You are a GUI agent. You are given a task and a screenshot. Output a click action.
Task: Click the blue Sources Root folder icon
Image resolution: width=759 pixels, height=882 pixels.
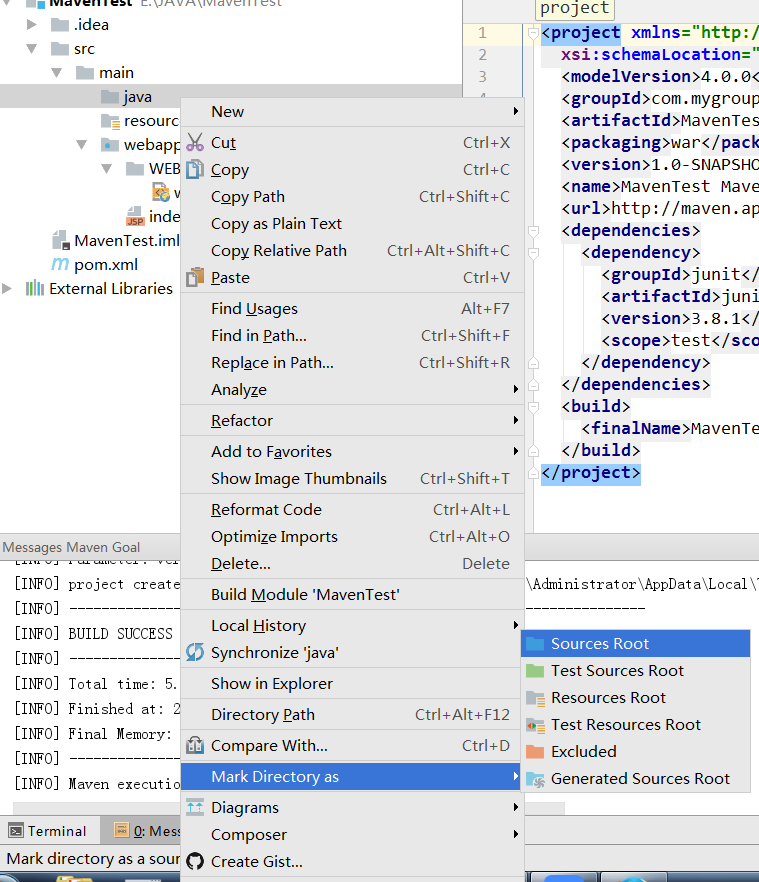[535, 644]
